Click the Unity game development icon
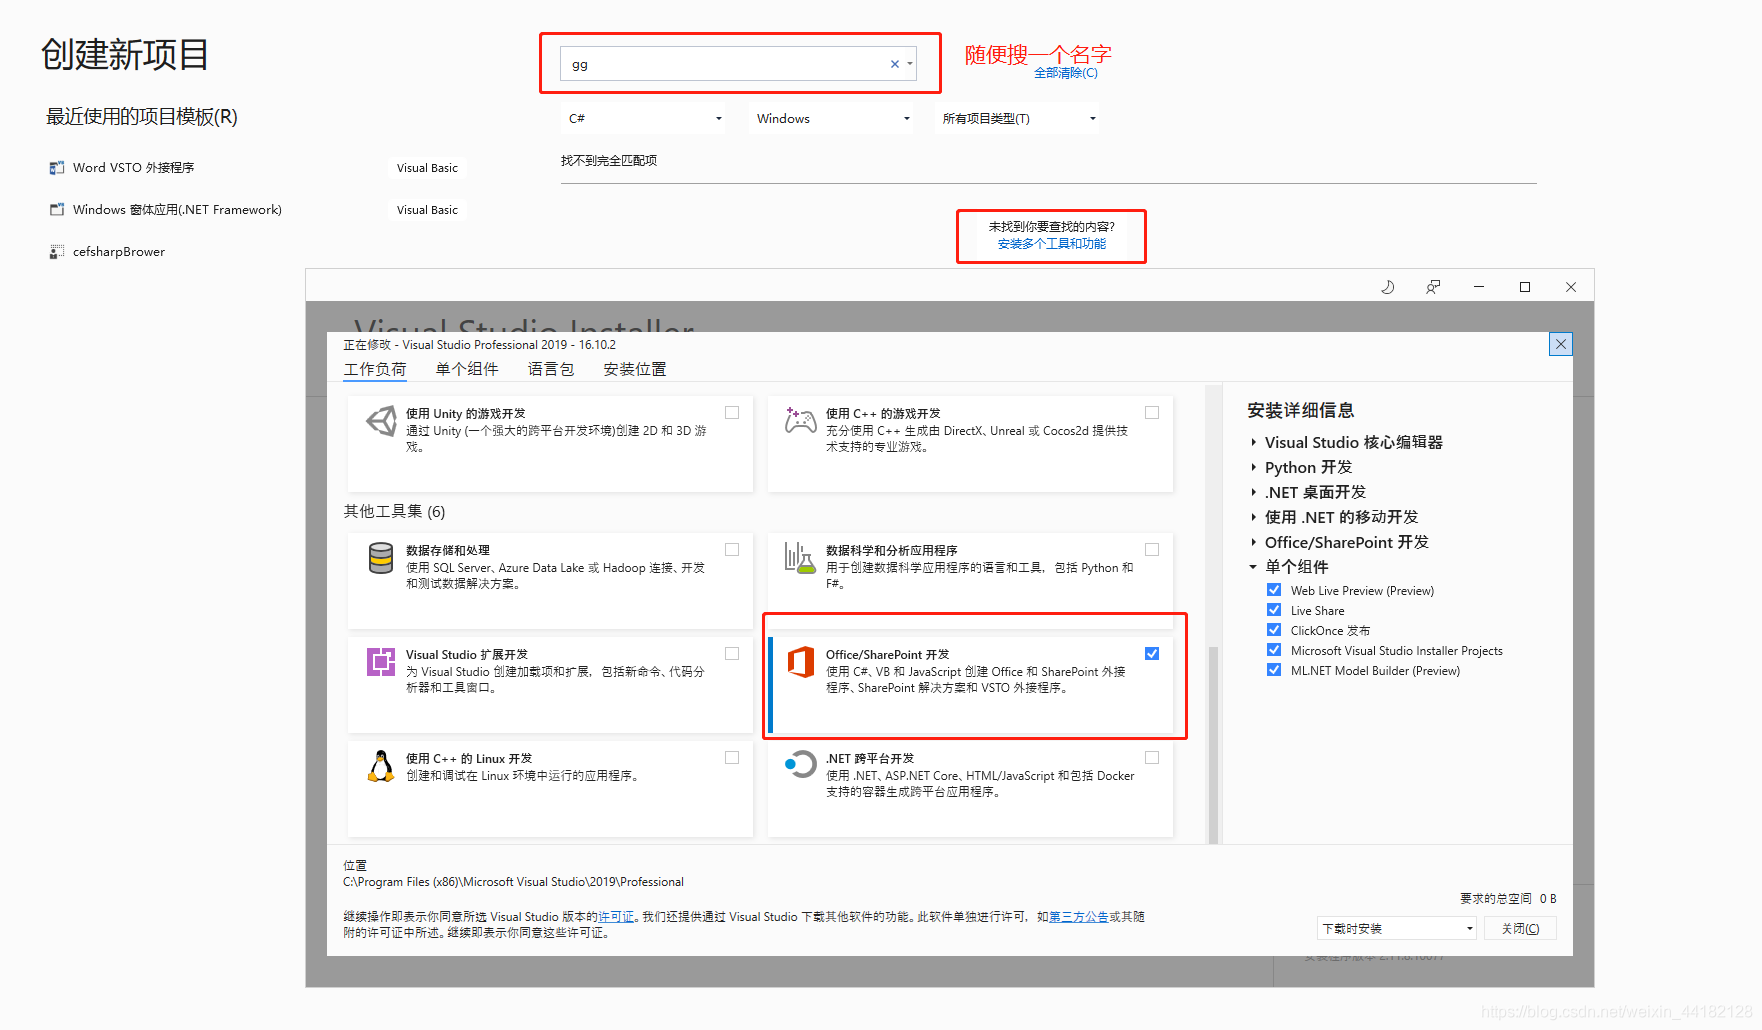Viewport: 1762px width, 1030px height. pos(381,421)
